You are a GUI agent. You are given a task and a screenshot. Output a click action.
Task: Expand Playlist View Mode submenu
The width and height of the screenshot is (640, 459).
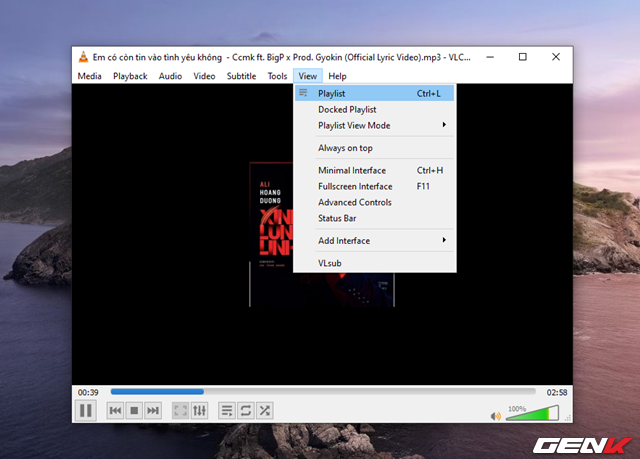375,125
